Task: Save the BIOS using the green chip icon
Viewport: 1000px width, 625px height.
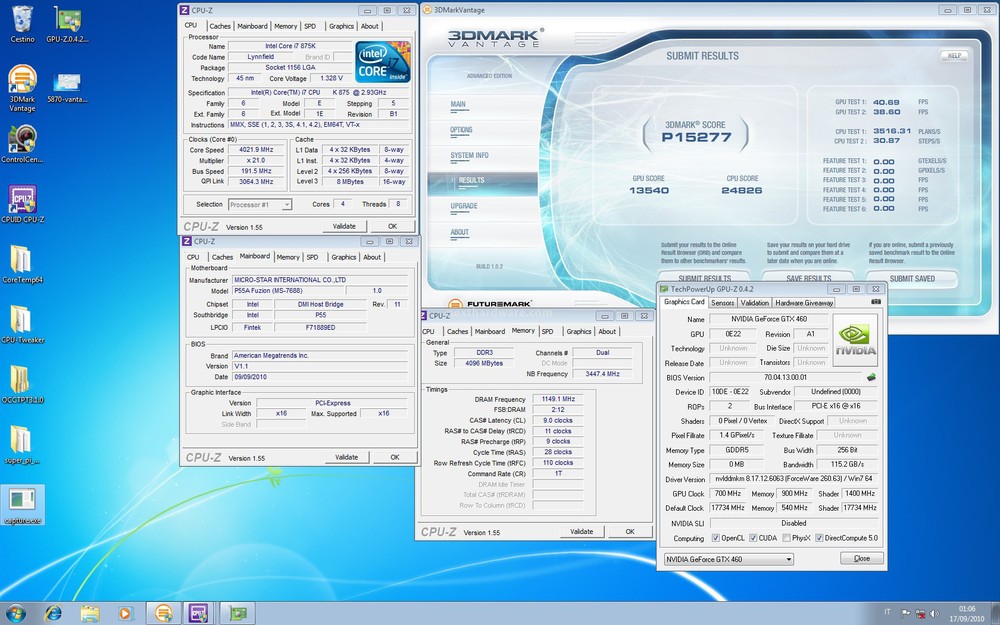Action: tap(871, 378)
